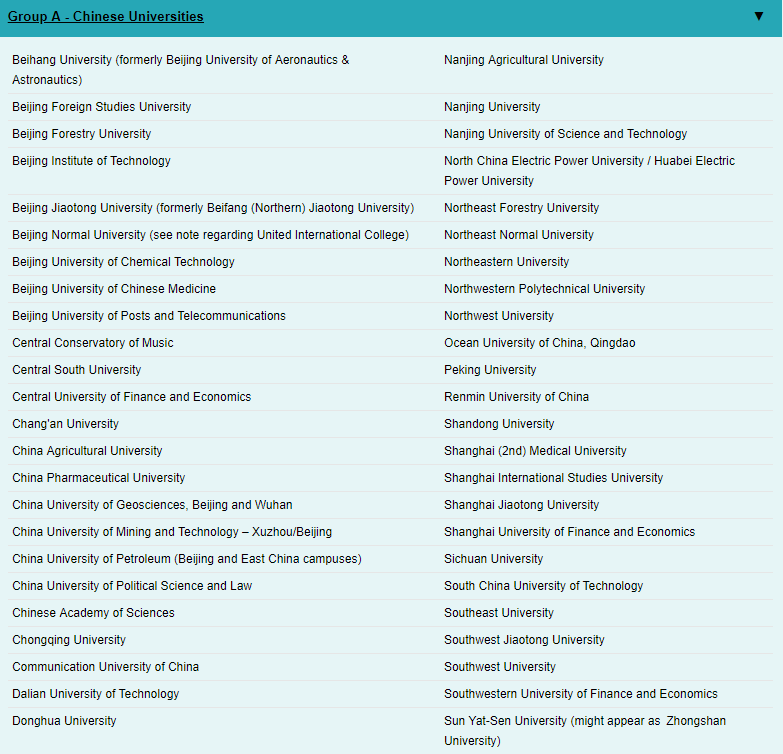Click Chongqing University row
The height and width of the screenshot is (754, 783).
point(69,640)
